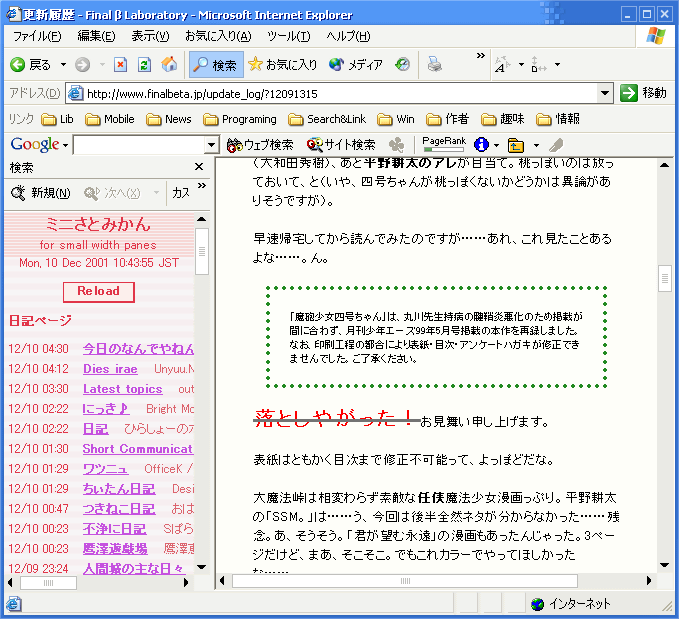Open the 作者 links folder

click(x=447, y=119)
